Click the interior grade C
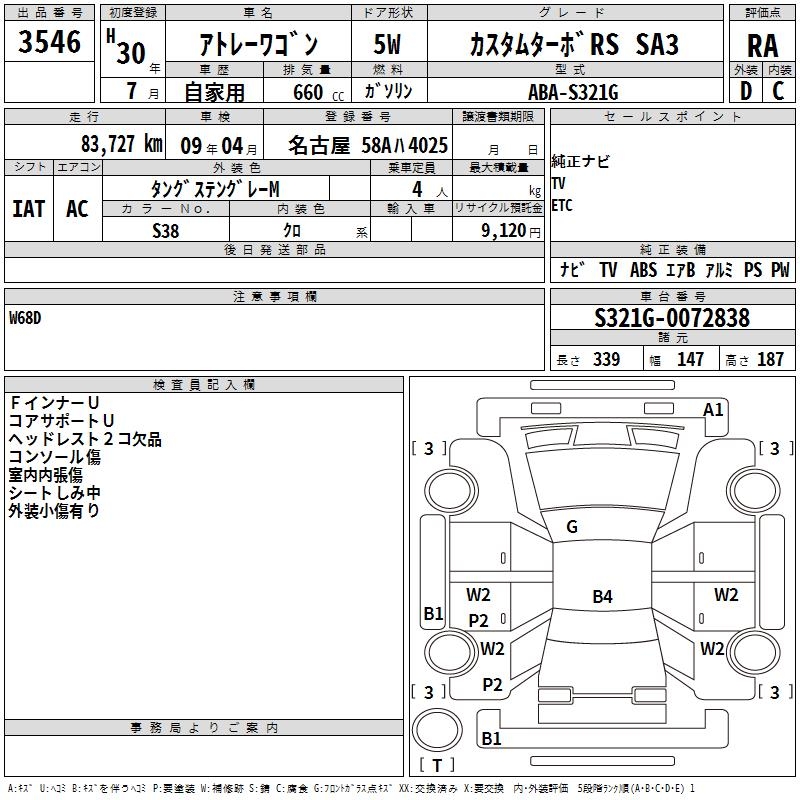Image resolution: width=800 pixels, height=800 pixels. coord(778,91)
